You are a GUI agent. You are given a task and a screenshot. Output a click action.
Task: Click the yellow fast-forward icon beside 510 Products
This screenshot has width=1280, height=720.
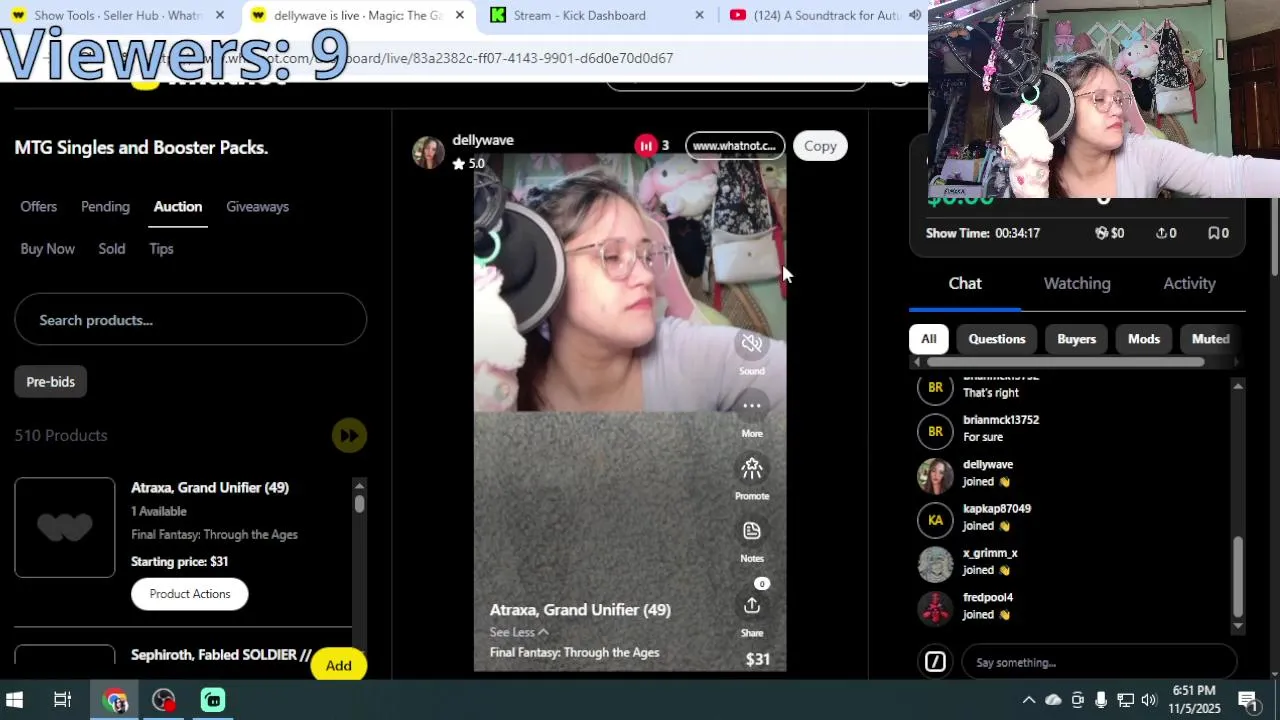tap(349, 435)
